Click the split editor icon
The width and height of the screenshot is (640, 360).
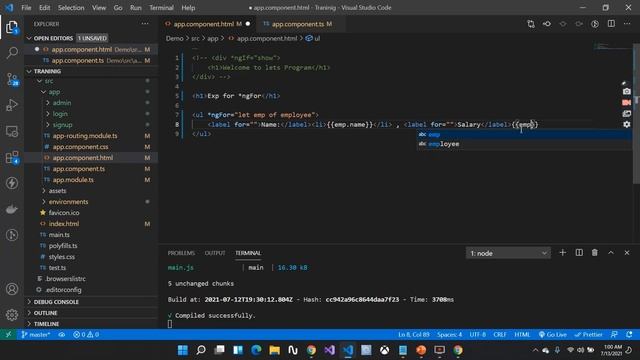[611, 24]
